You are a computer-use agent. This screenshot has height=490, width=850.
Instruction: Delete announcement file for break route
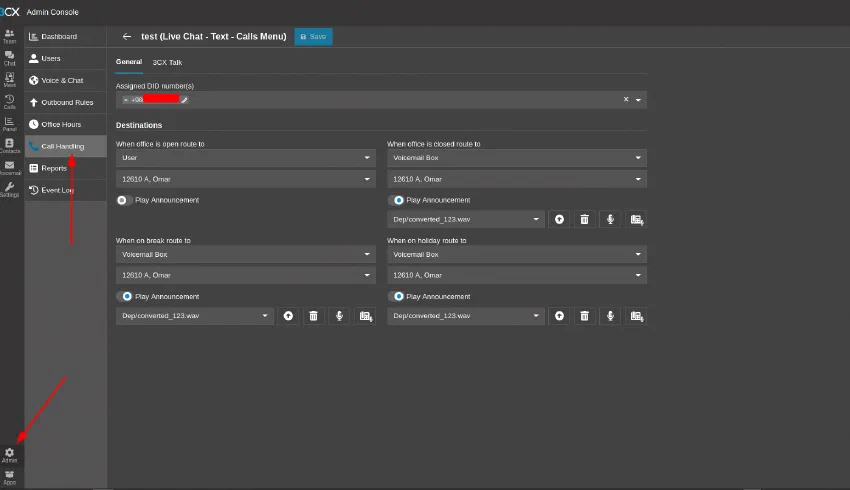[x=313, y=315]
